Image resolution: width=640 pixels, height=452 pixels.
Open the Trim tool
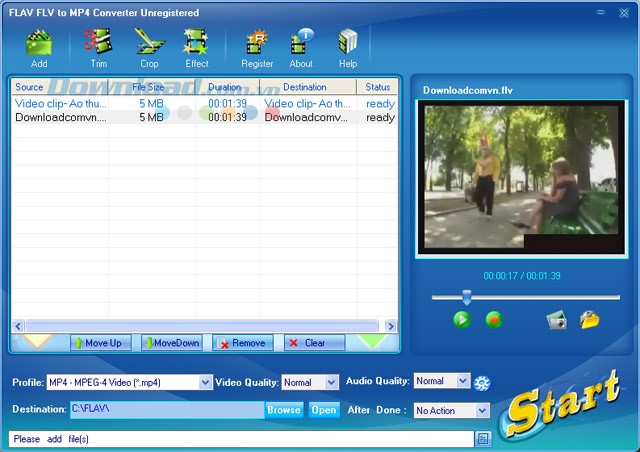(x=98, y=41)
